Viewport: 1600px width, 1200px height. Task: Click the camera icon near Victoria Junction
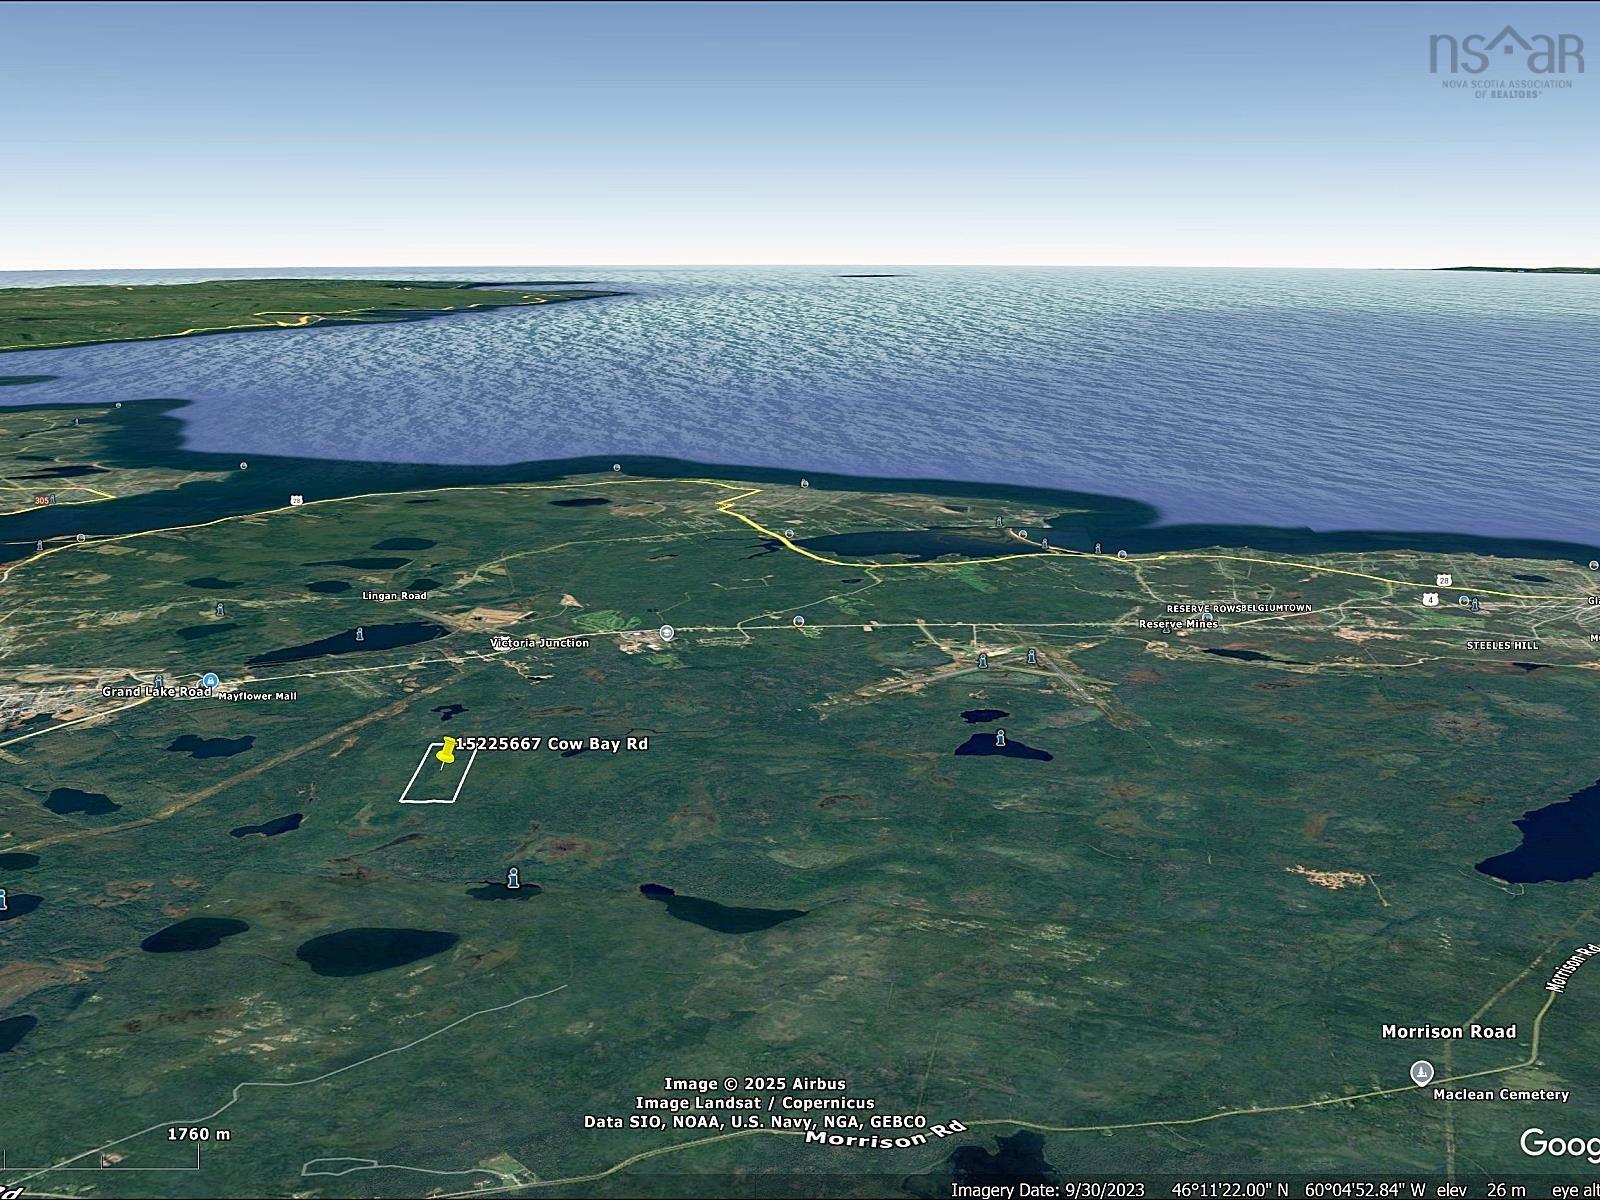pyautogui.click(x=665, y=633)
